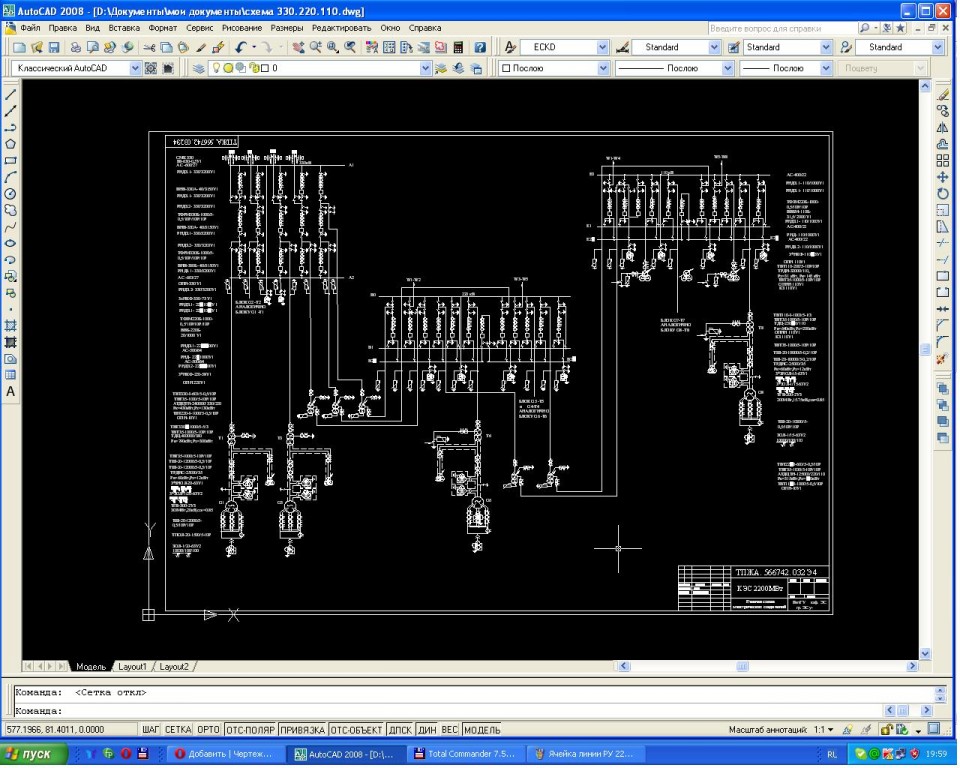Click in the Команда command line input
The image size is (960, 768).
point(471,712)
